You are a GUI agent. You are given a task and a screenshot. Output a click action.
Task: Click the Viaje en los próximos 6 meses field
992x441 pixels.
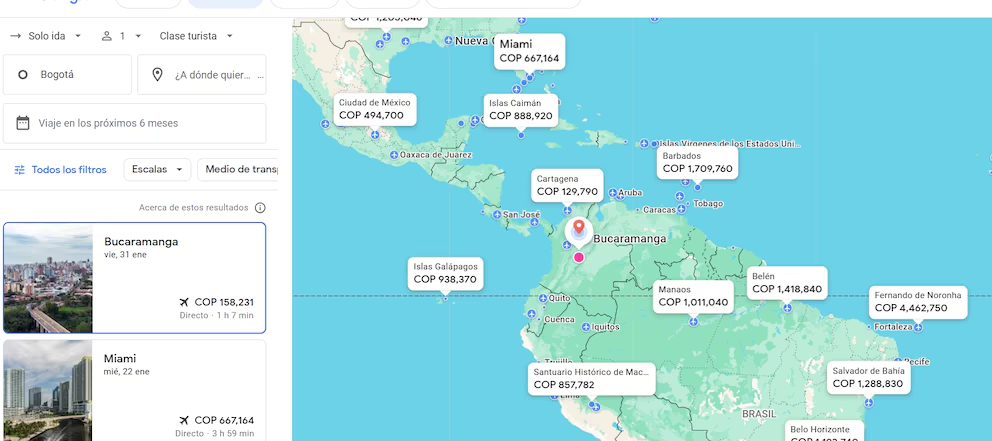[x=134, y=123]
